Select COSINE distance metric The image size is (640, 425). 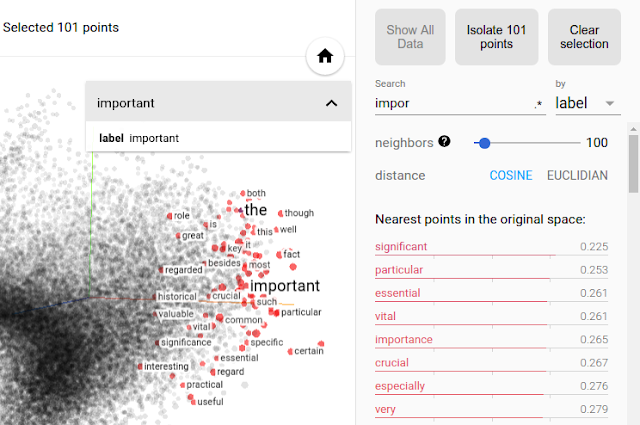coord(511,176)
